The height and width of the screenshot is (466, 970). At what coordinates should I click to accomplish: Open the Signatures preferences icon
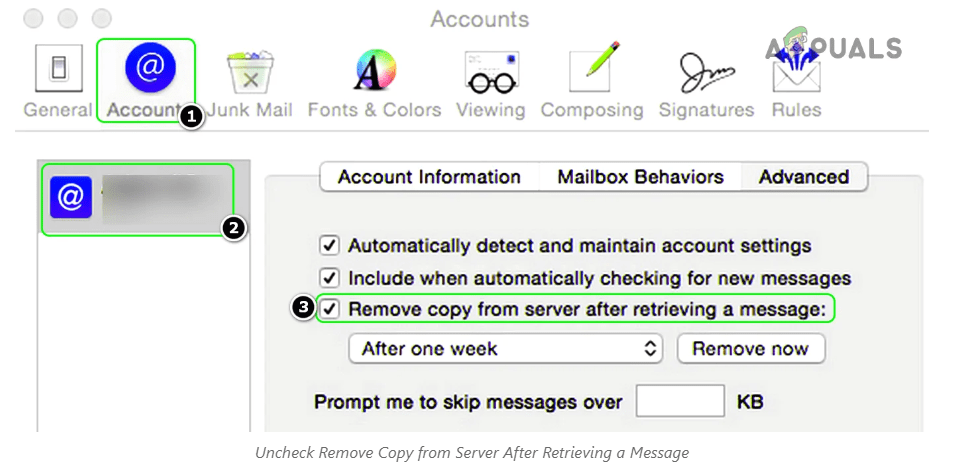click(x=707, y=73)
